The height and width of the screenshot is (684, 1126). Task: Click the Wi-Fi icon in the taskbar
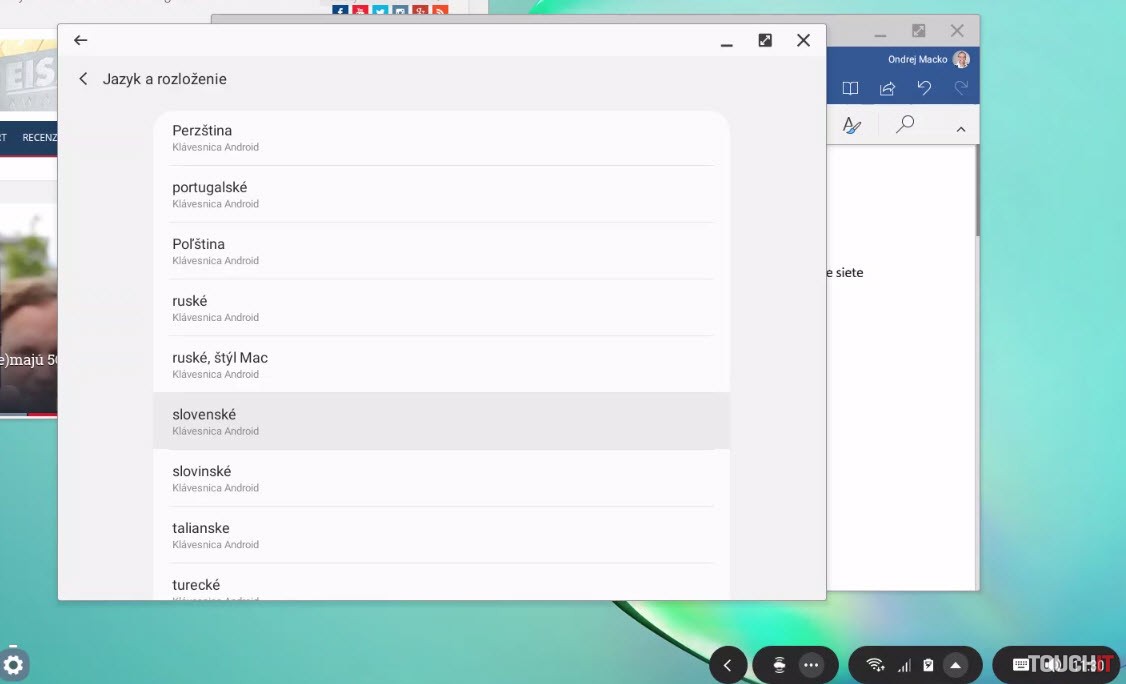(x=875, y=665)
